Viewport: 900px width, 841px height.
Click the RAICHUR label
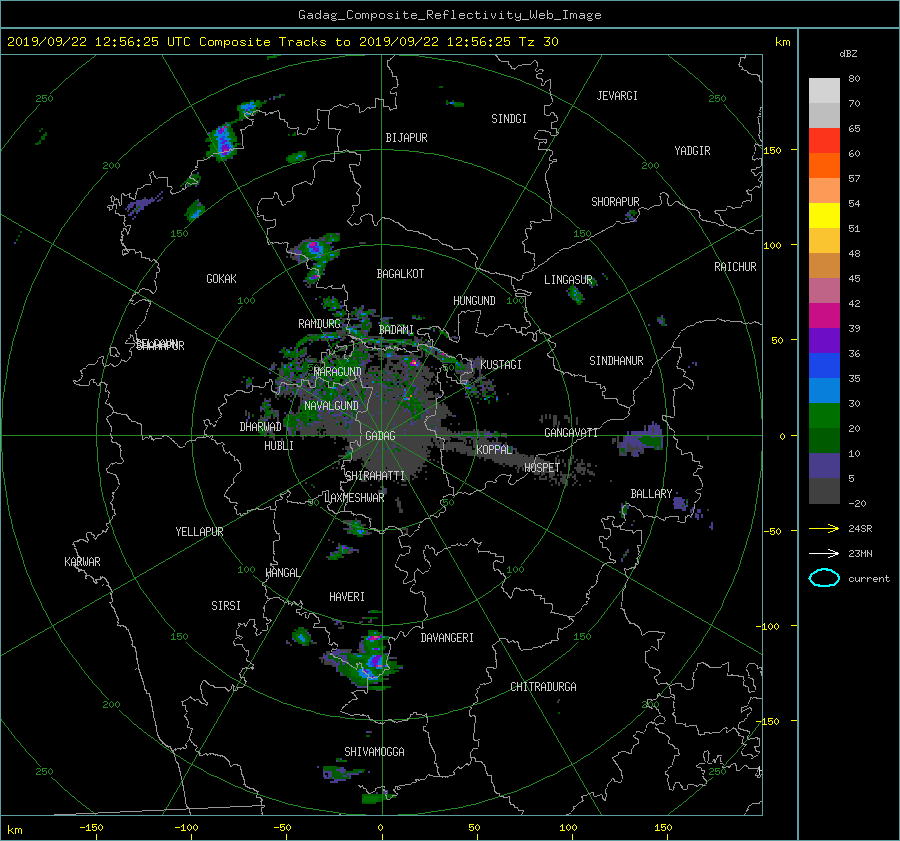(735, 267)
